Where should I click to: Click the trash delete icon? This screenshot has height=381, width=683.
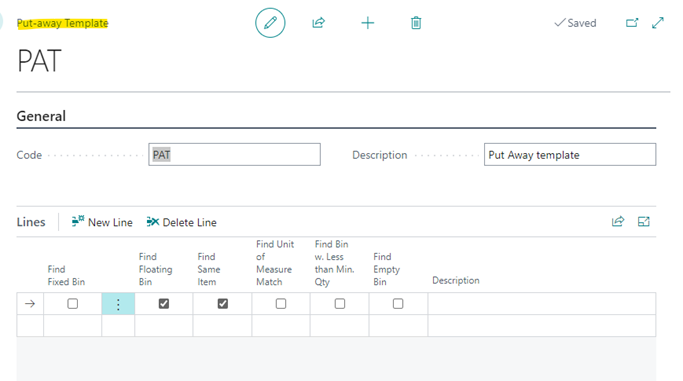(416, 23)
